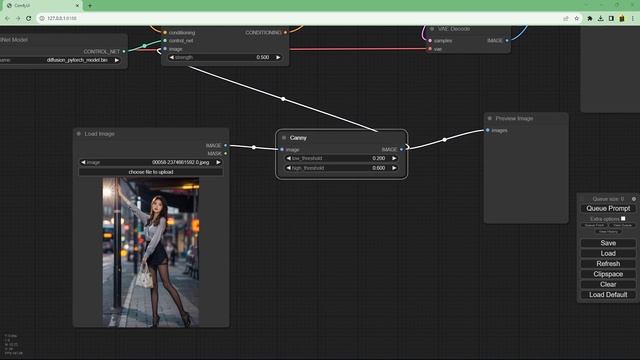This screenshot has height=360, width=640.
Task: Click the strength value field 0.500
Action: (262, 58)
